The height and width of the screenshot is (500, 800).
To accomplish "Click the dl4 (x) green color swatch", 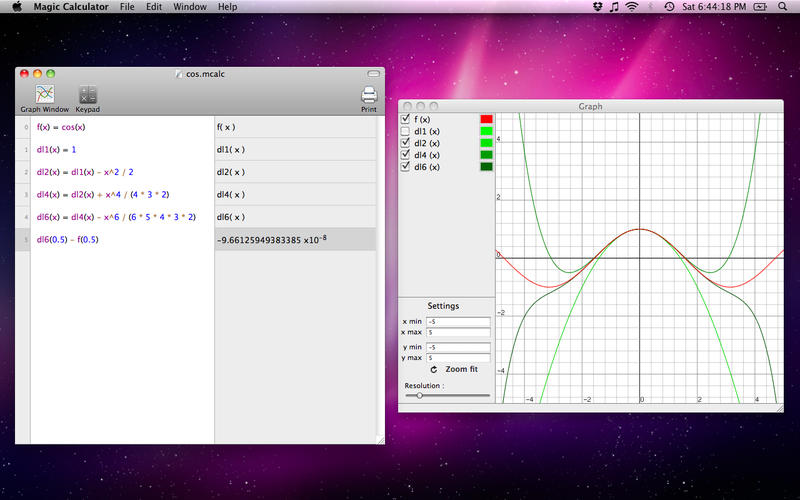I will pyautogui.click(x=486, y=154).
